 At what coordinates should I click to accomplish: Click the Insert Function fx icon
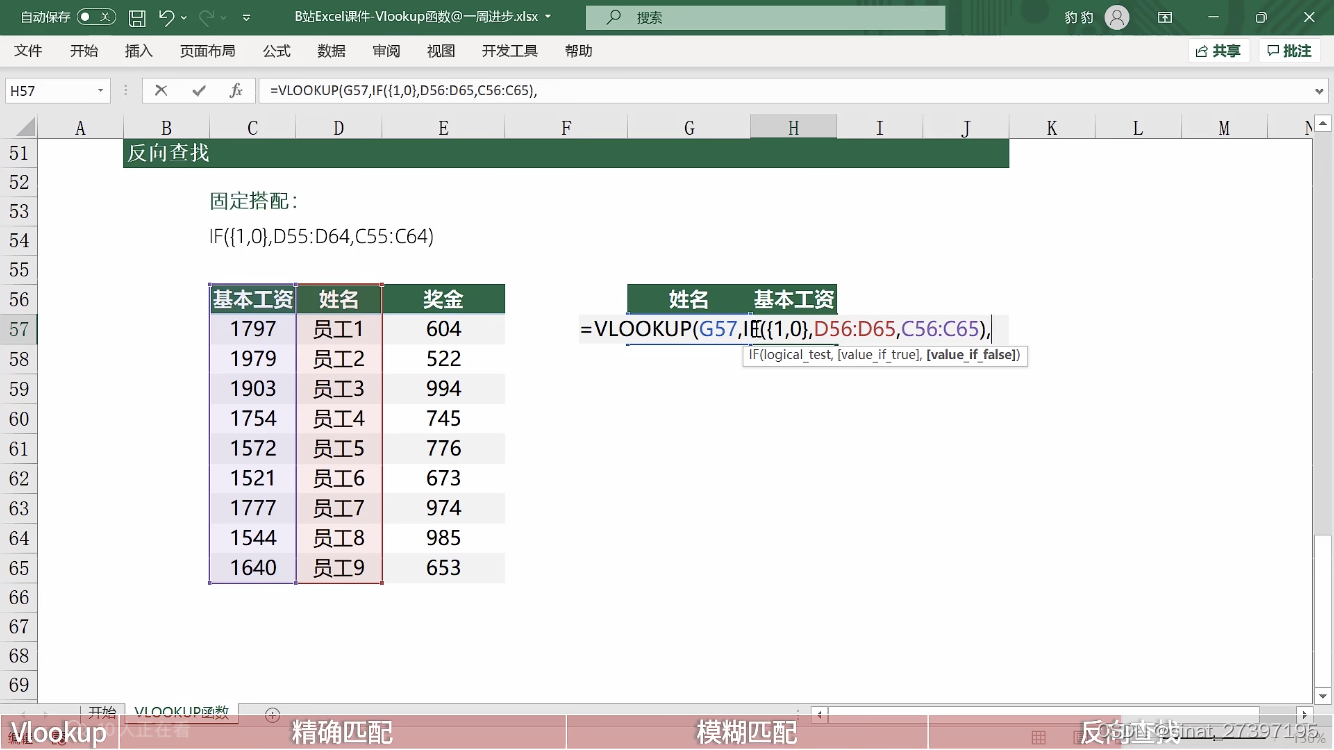pyautogui.click(x=236, y=91)
